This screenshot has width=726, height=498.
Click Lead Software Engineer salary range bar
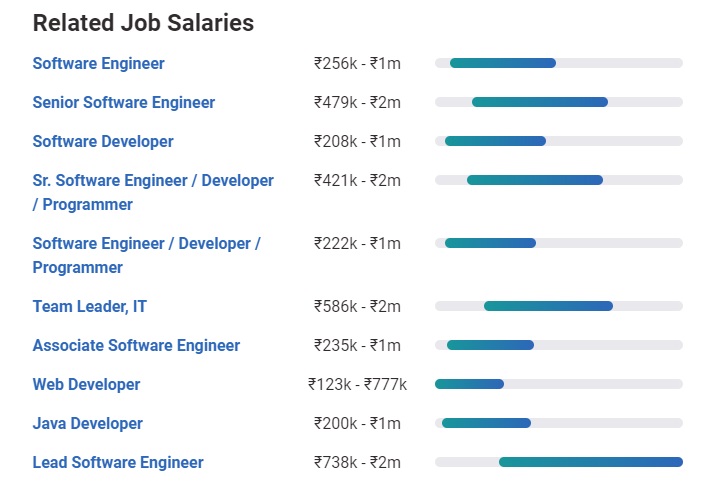tap(590, 462)
